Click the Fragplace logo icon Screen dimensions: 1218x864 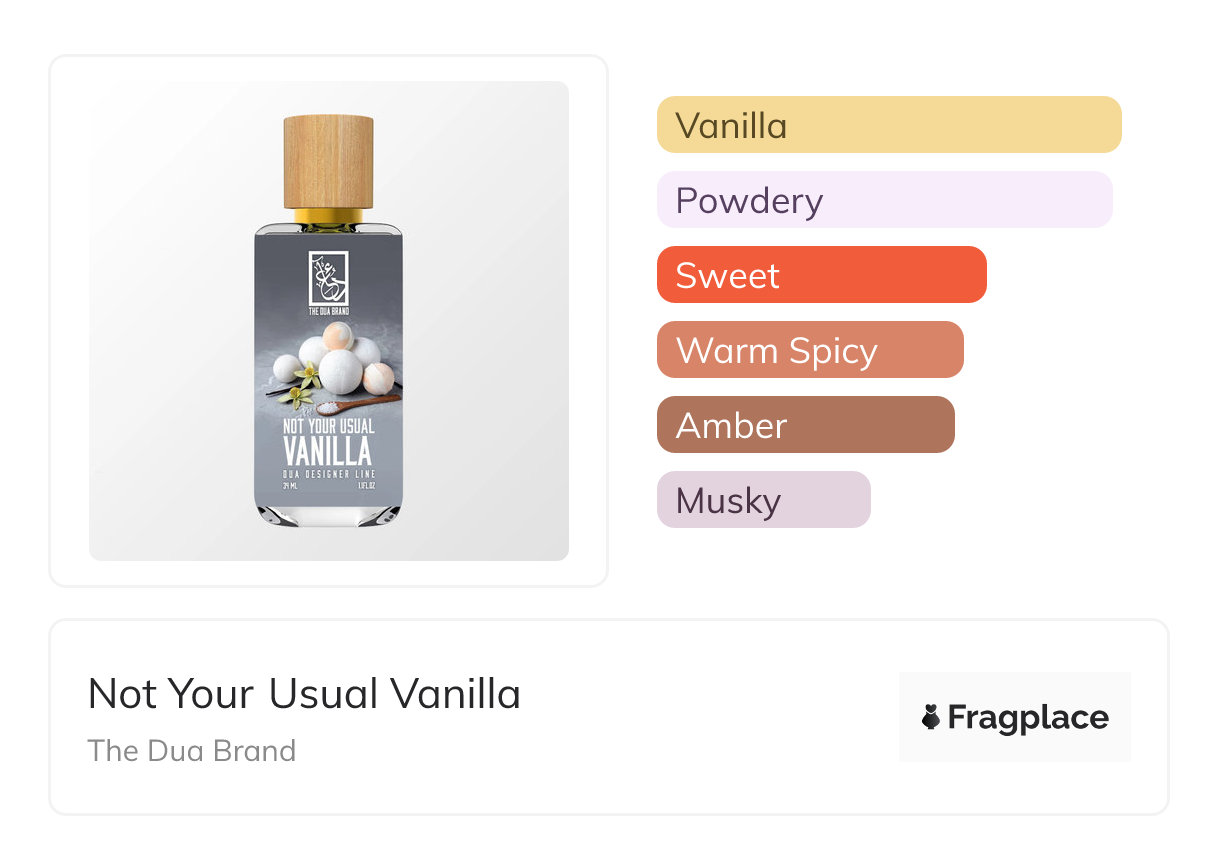931,717
